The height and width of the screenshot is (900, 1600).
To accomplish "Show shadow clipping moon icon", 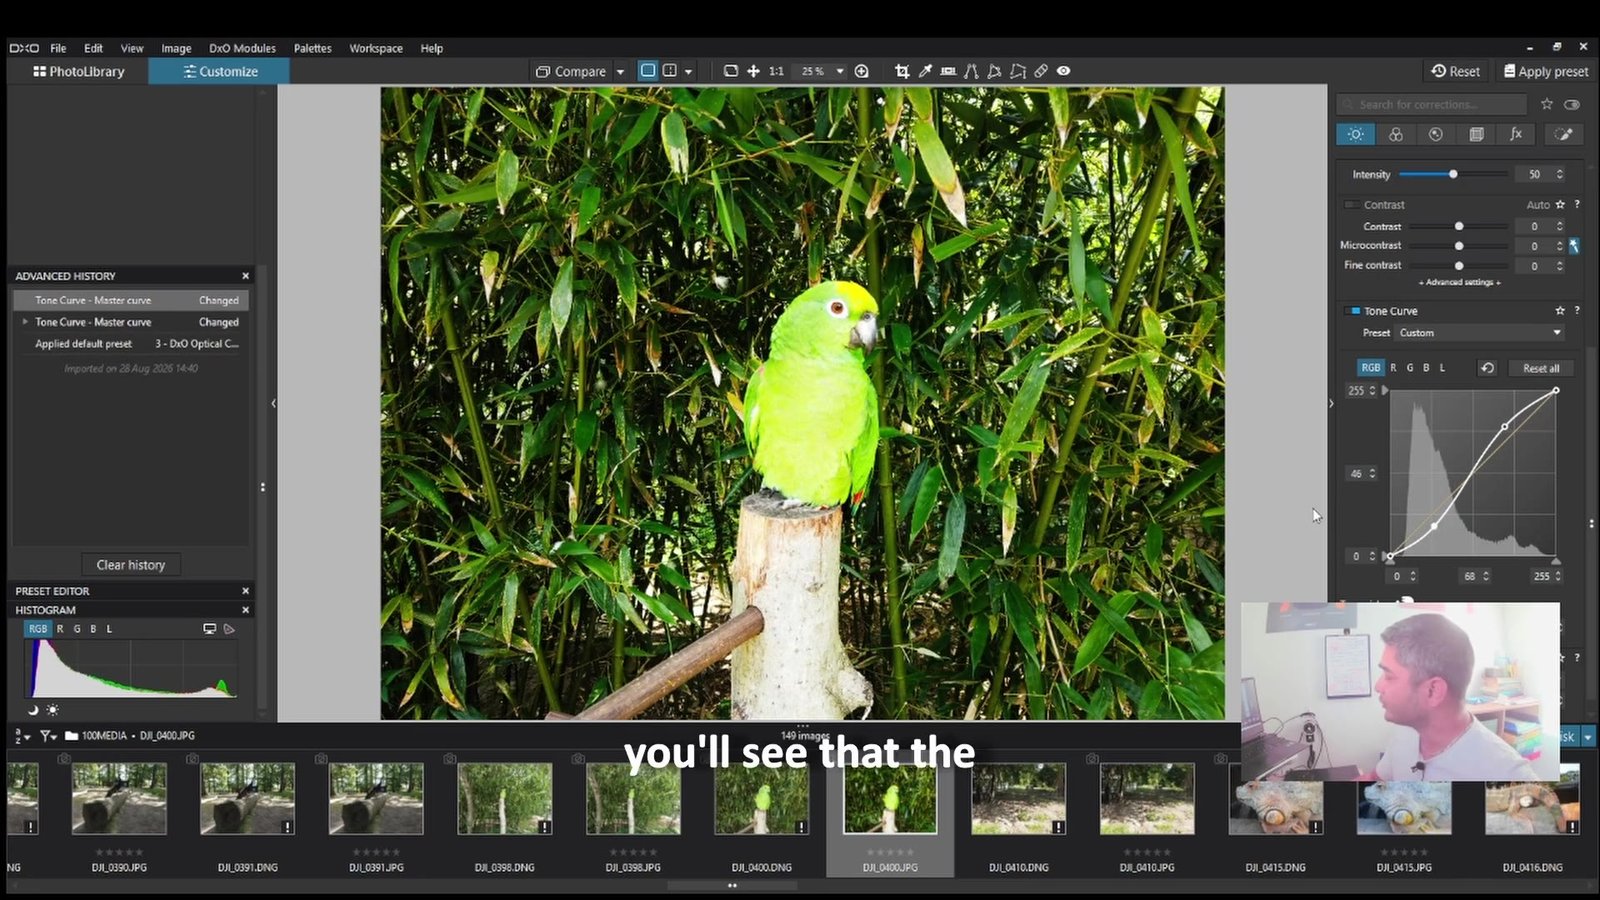I will 33,710.
